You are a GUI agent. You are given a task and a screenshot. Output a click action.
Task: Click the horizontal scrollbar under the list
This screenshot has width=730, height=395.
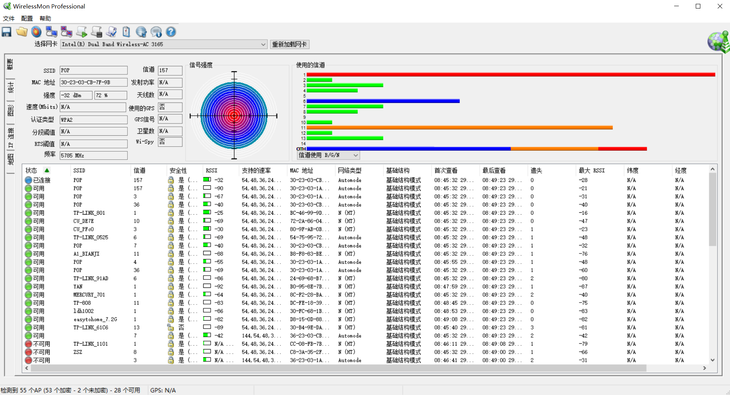tap(365, 368)
